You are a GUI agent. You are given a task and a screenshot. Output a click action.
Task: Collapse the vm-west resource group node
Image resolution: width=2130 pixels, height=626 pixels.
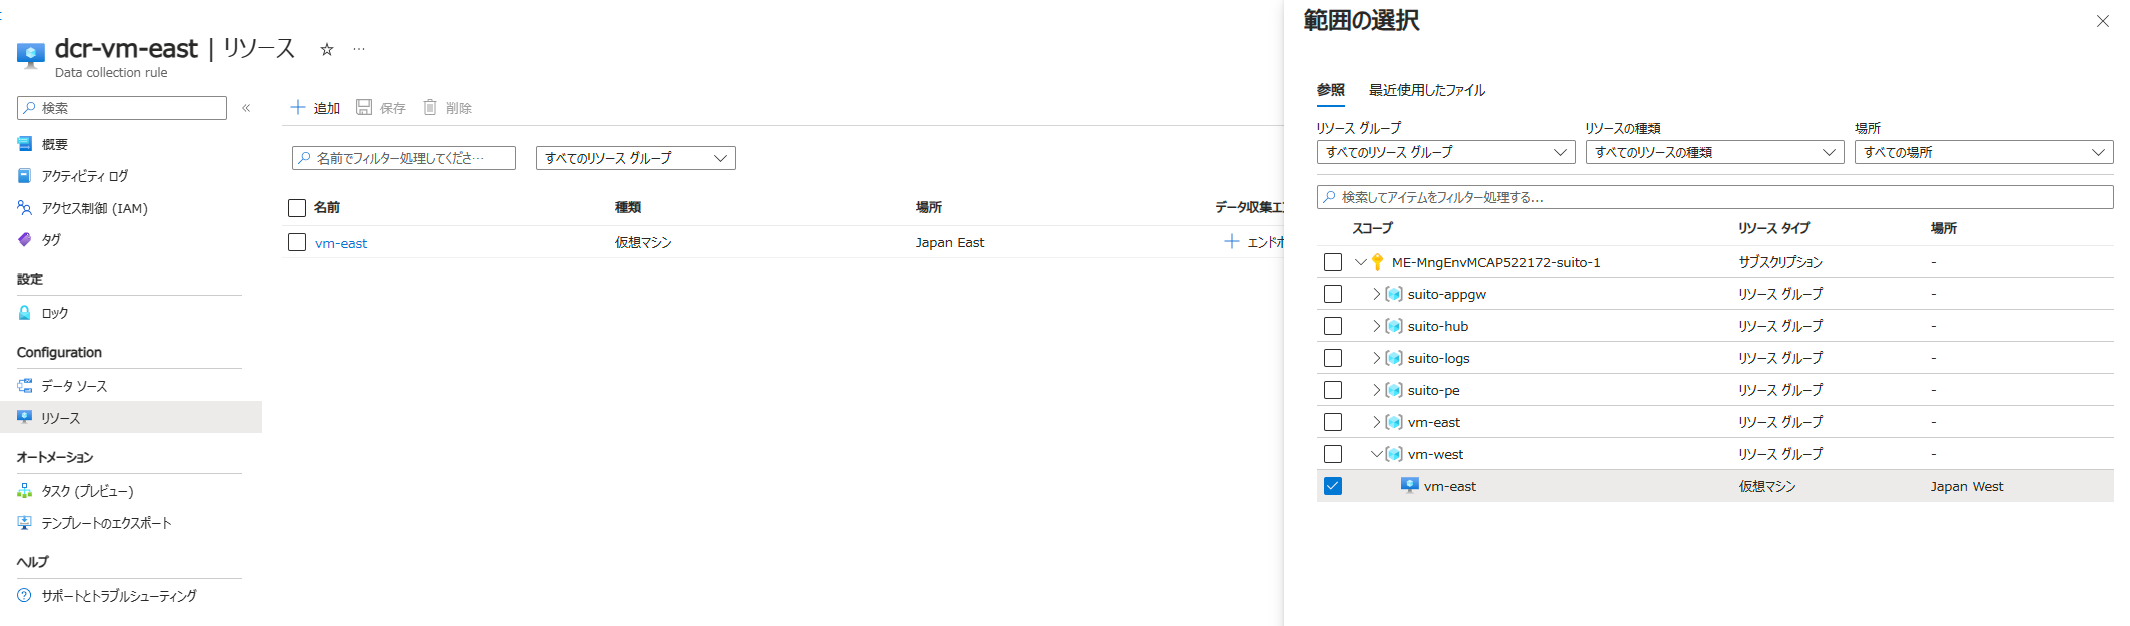1376,454
